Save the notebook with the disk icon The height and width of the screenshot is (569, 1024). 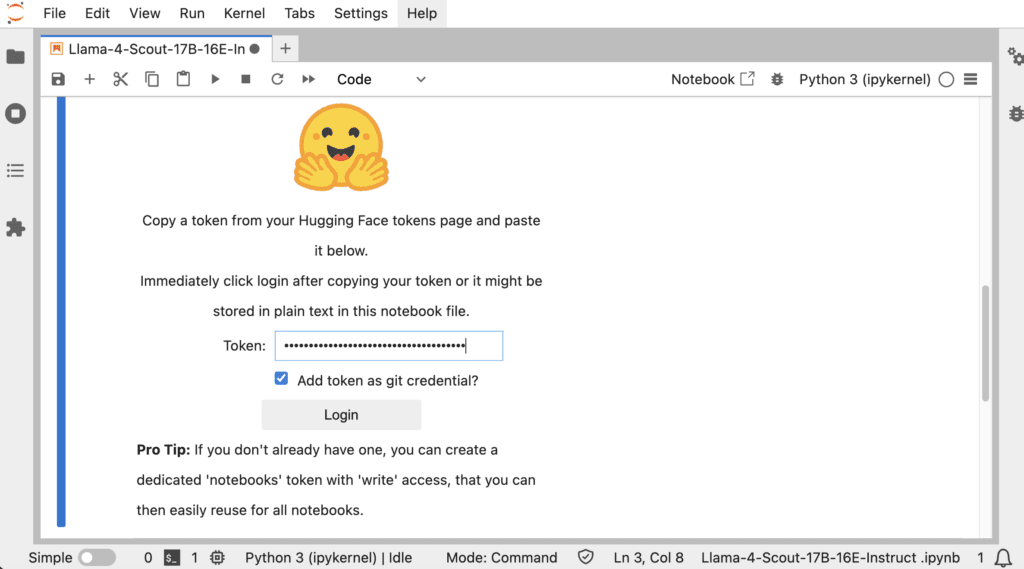click(58, 79)
